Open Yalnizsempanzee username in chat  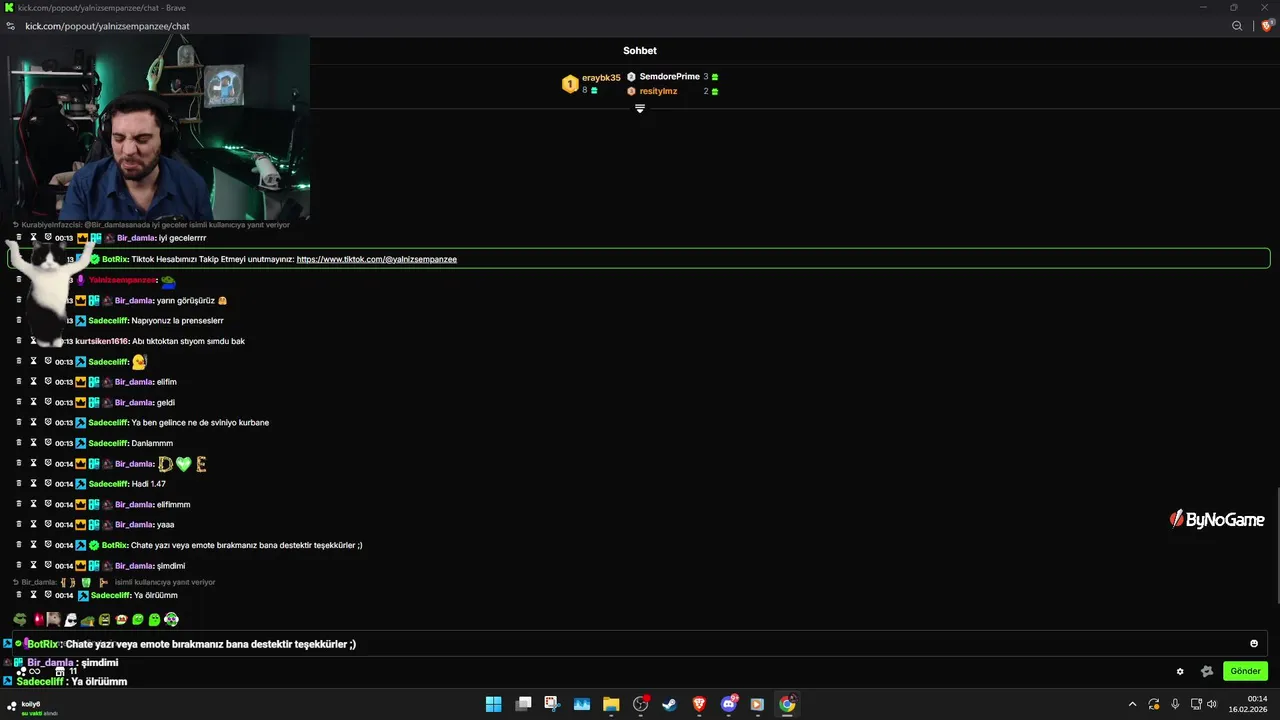tap(122, 280)
